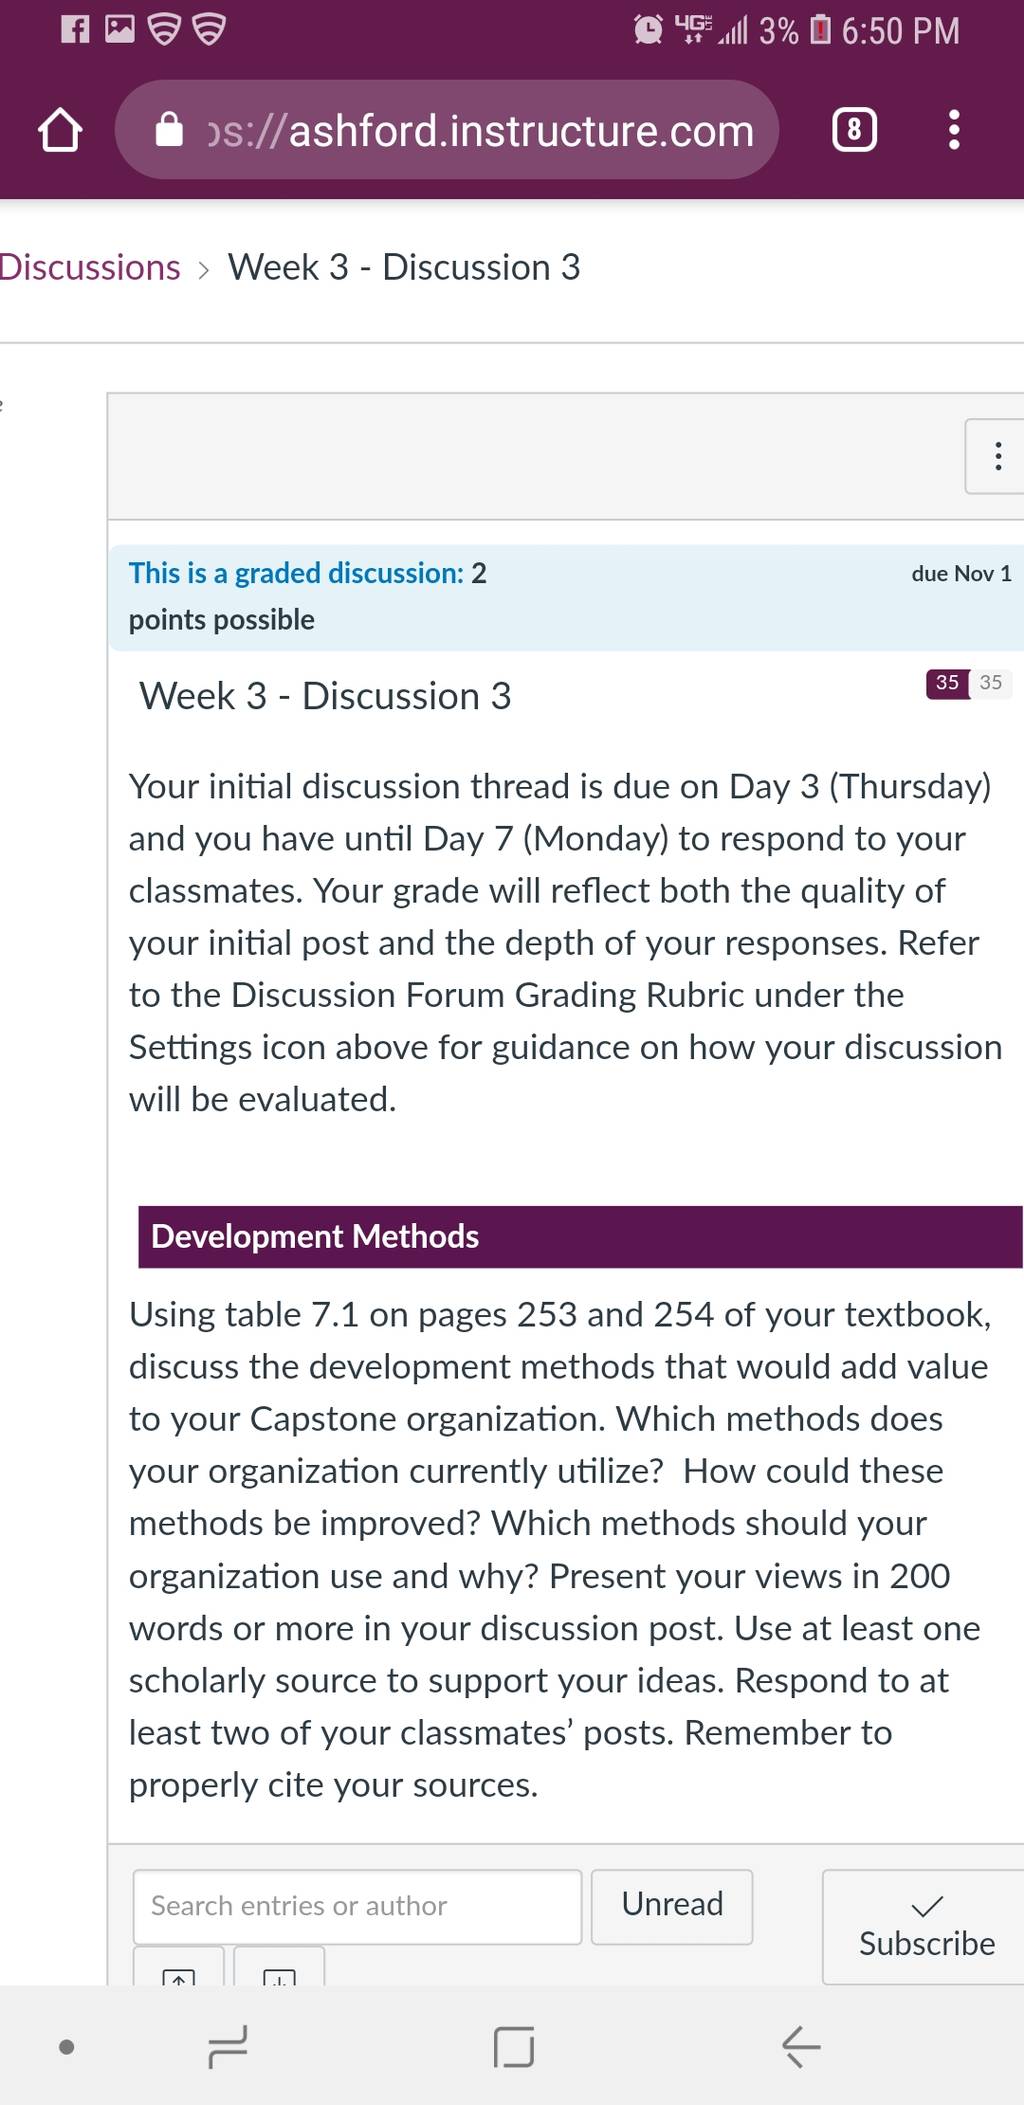This screenshot has width=1024, height=2105.
Task: Open the browser three-dot overflow menu
Action: click(x=954, y=131)
